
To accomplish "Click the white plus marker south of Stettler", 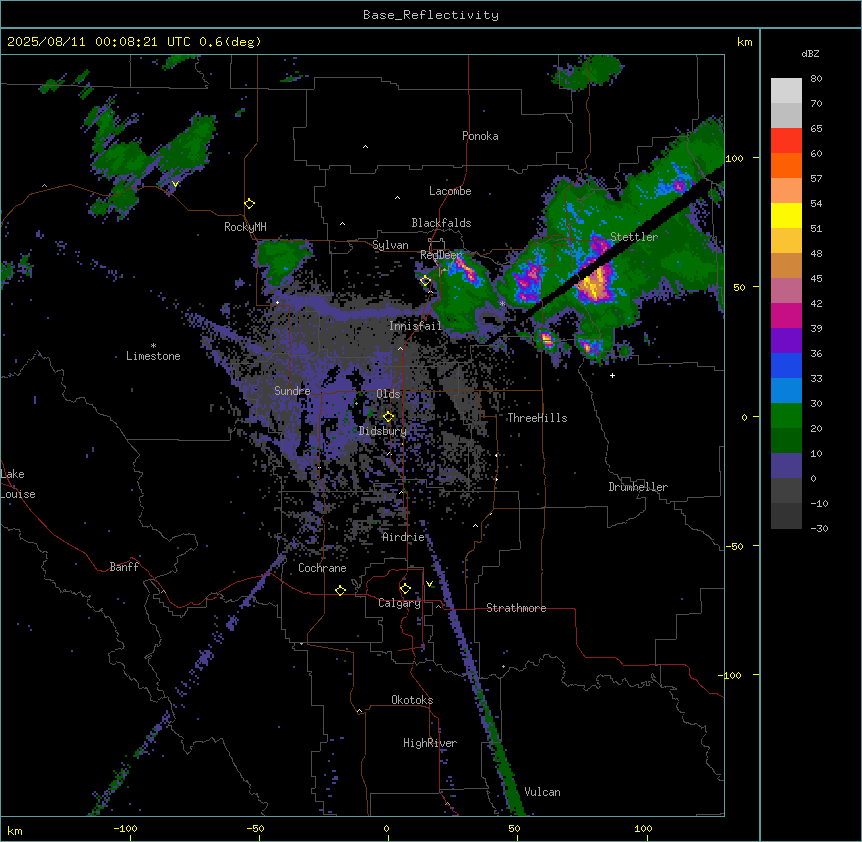I will click(612, 375).
